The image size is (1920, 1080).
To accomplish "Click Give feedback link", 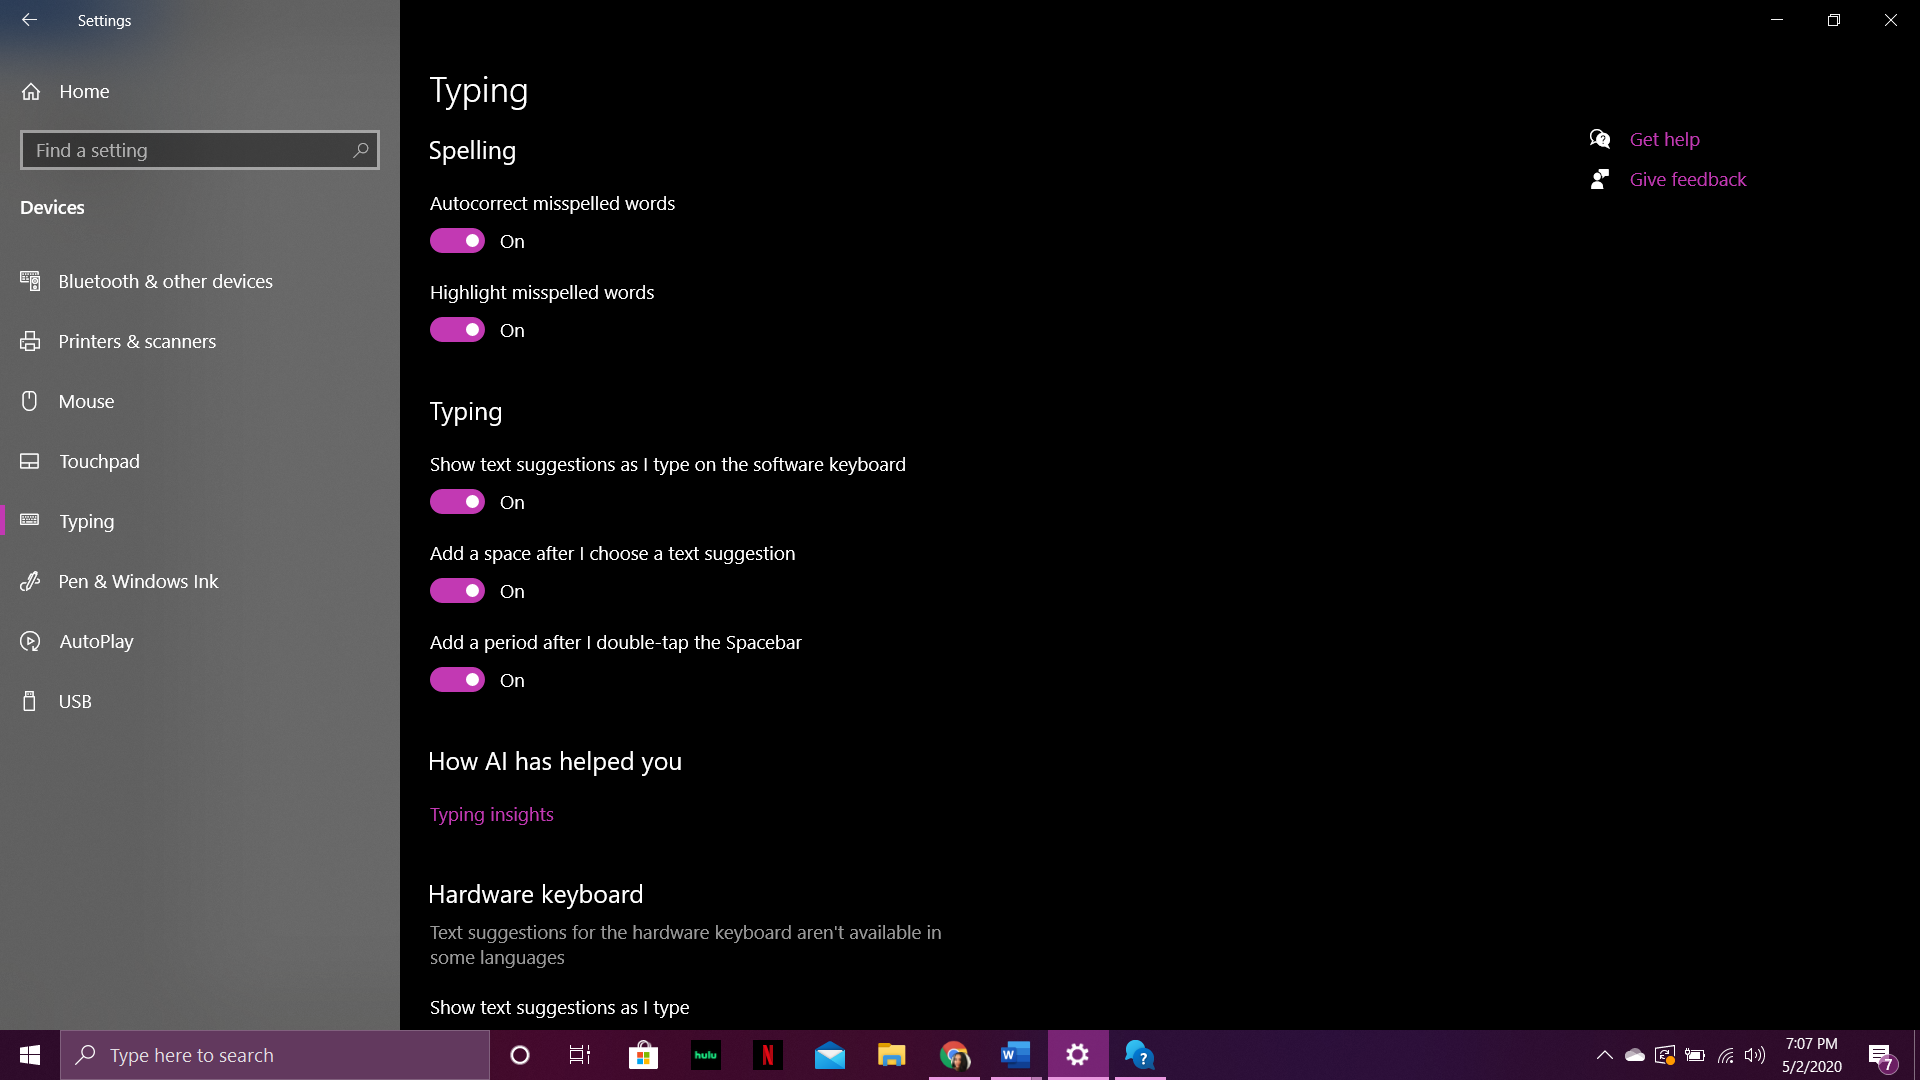I will tap(1687, 179).
